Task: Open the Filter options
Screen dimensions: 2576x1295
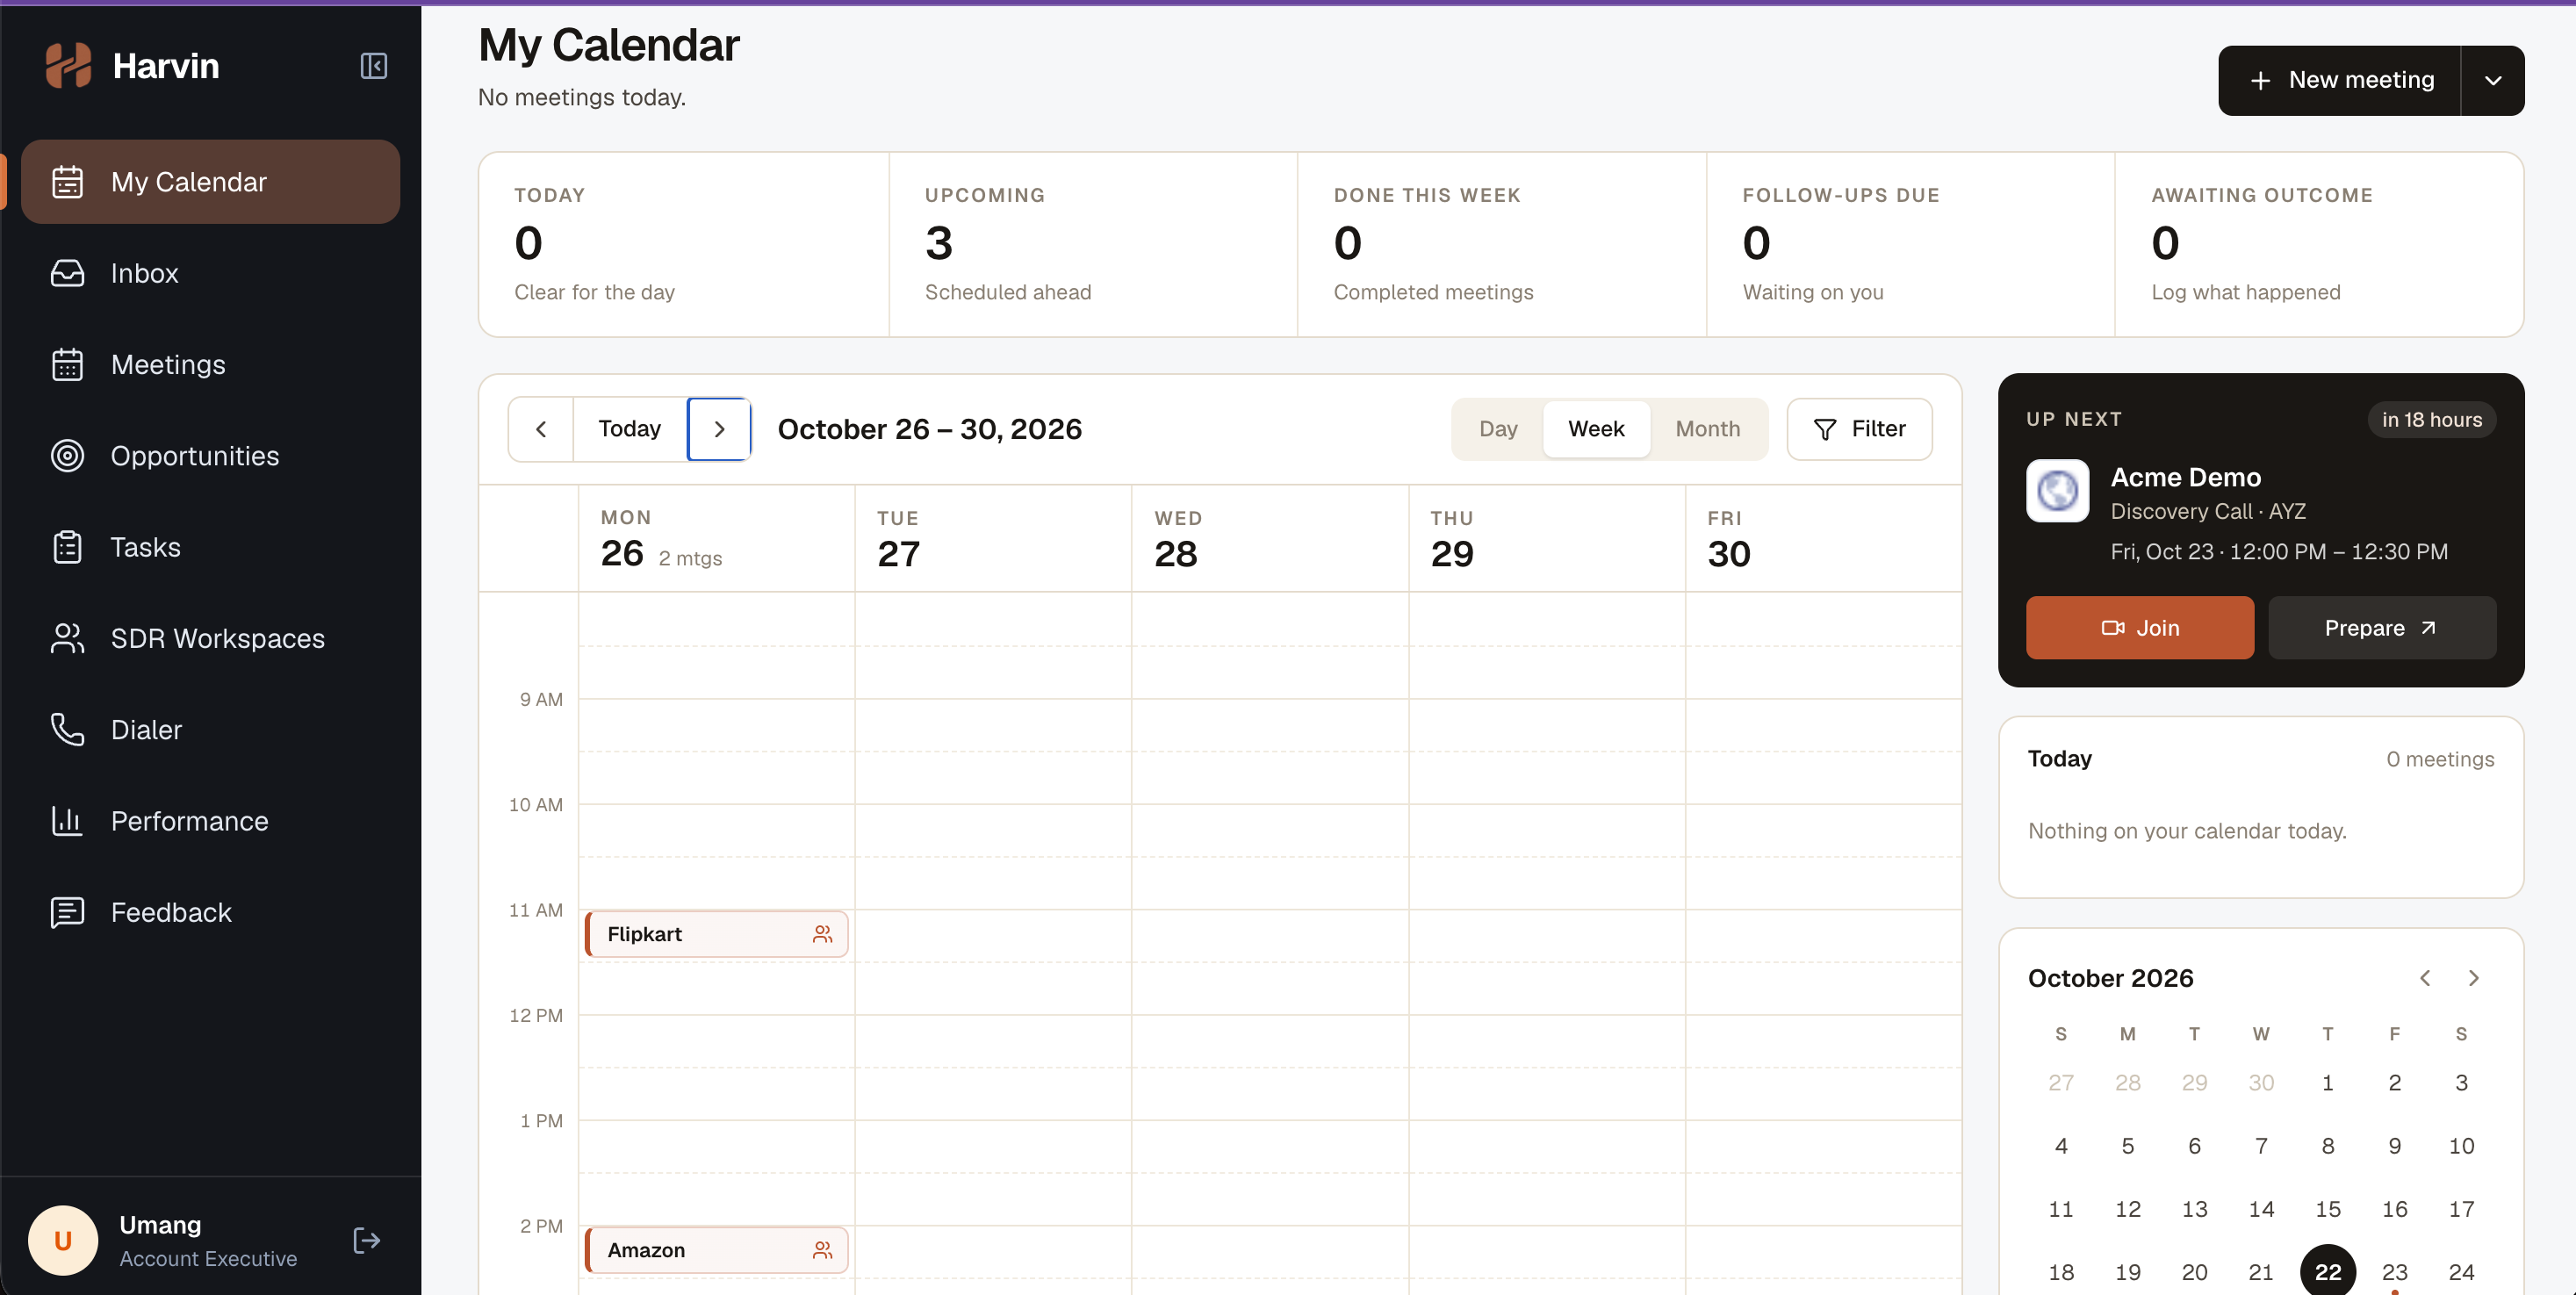Action: (1860, 429)
